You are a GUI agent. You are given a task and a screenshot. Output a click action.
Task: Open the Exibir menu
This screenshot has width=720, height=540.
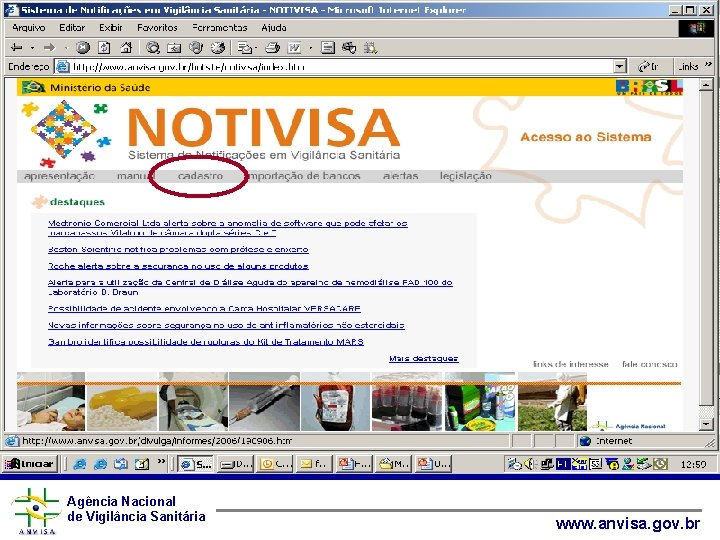click(111, 28)
